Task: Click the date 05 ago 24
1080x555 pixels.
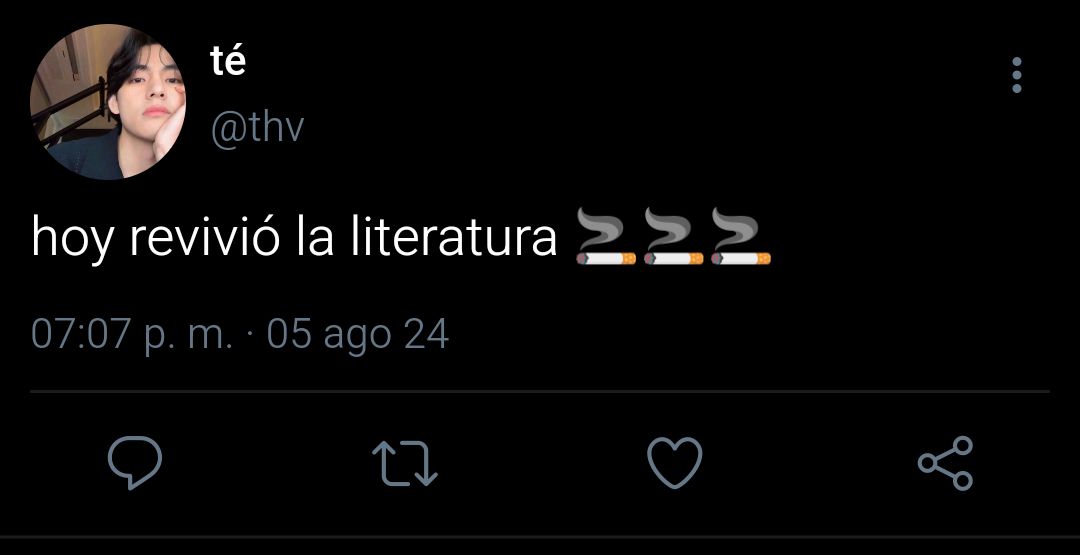Action: coord(357,337)
